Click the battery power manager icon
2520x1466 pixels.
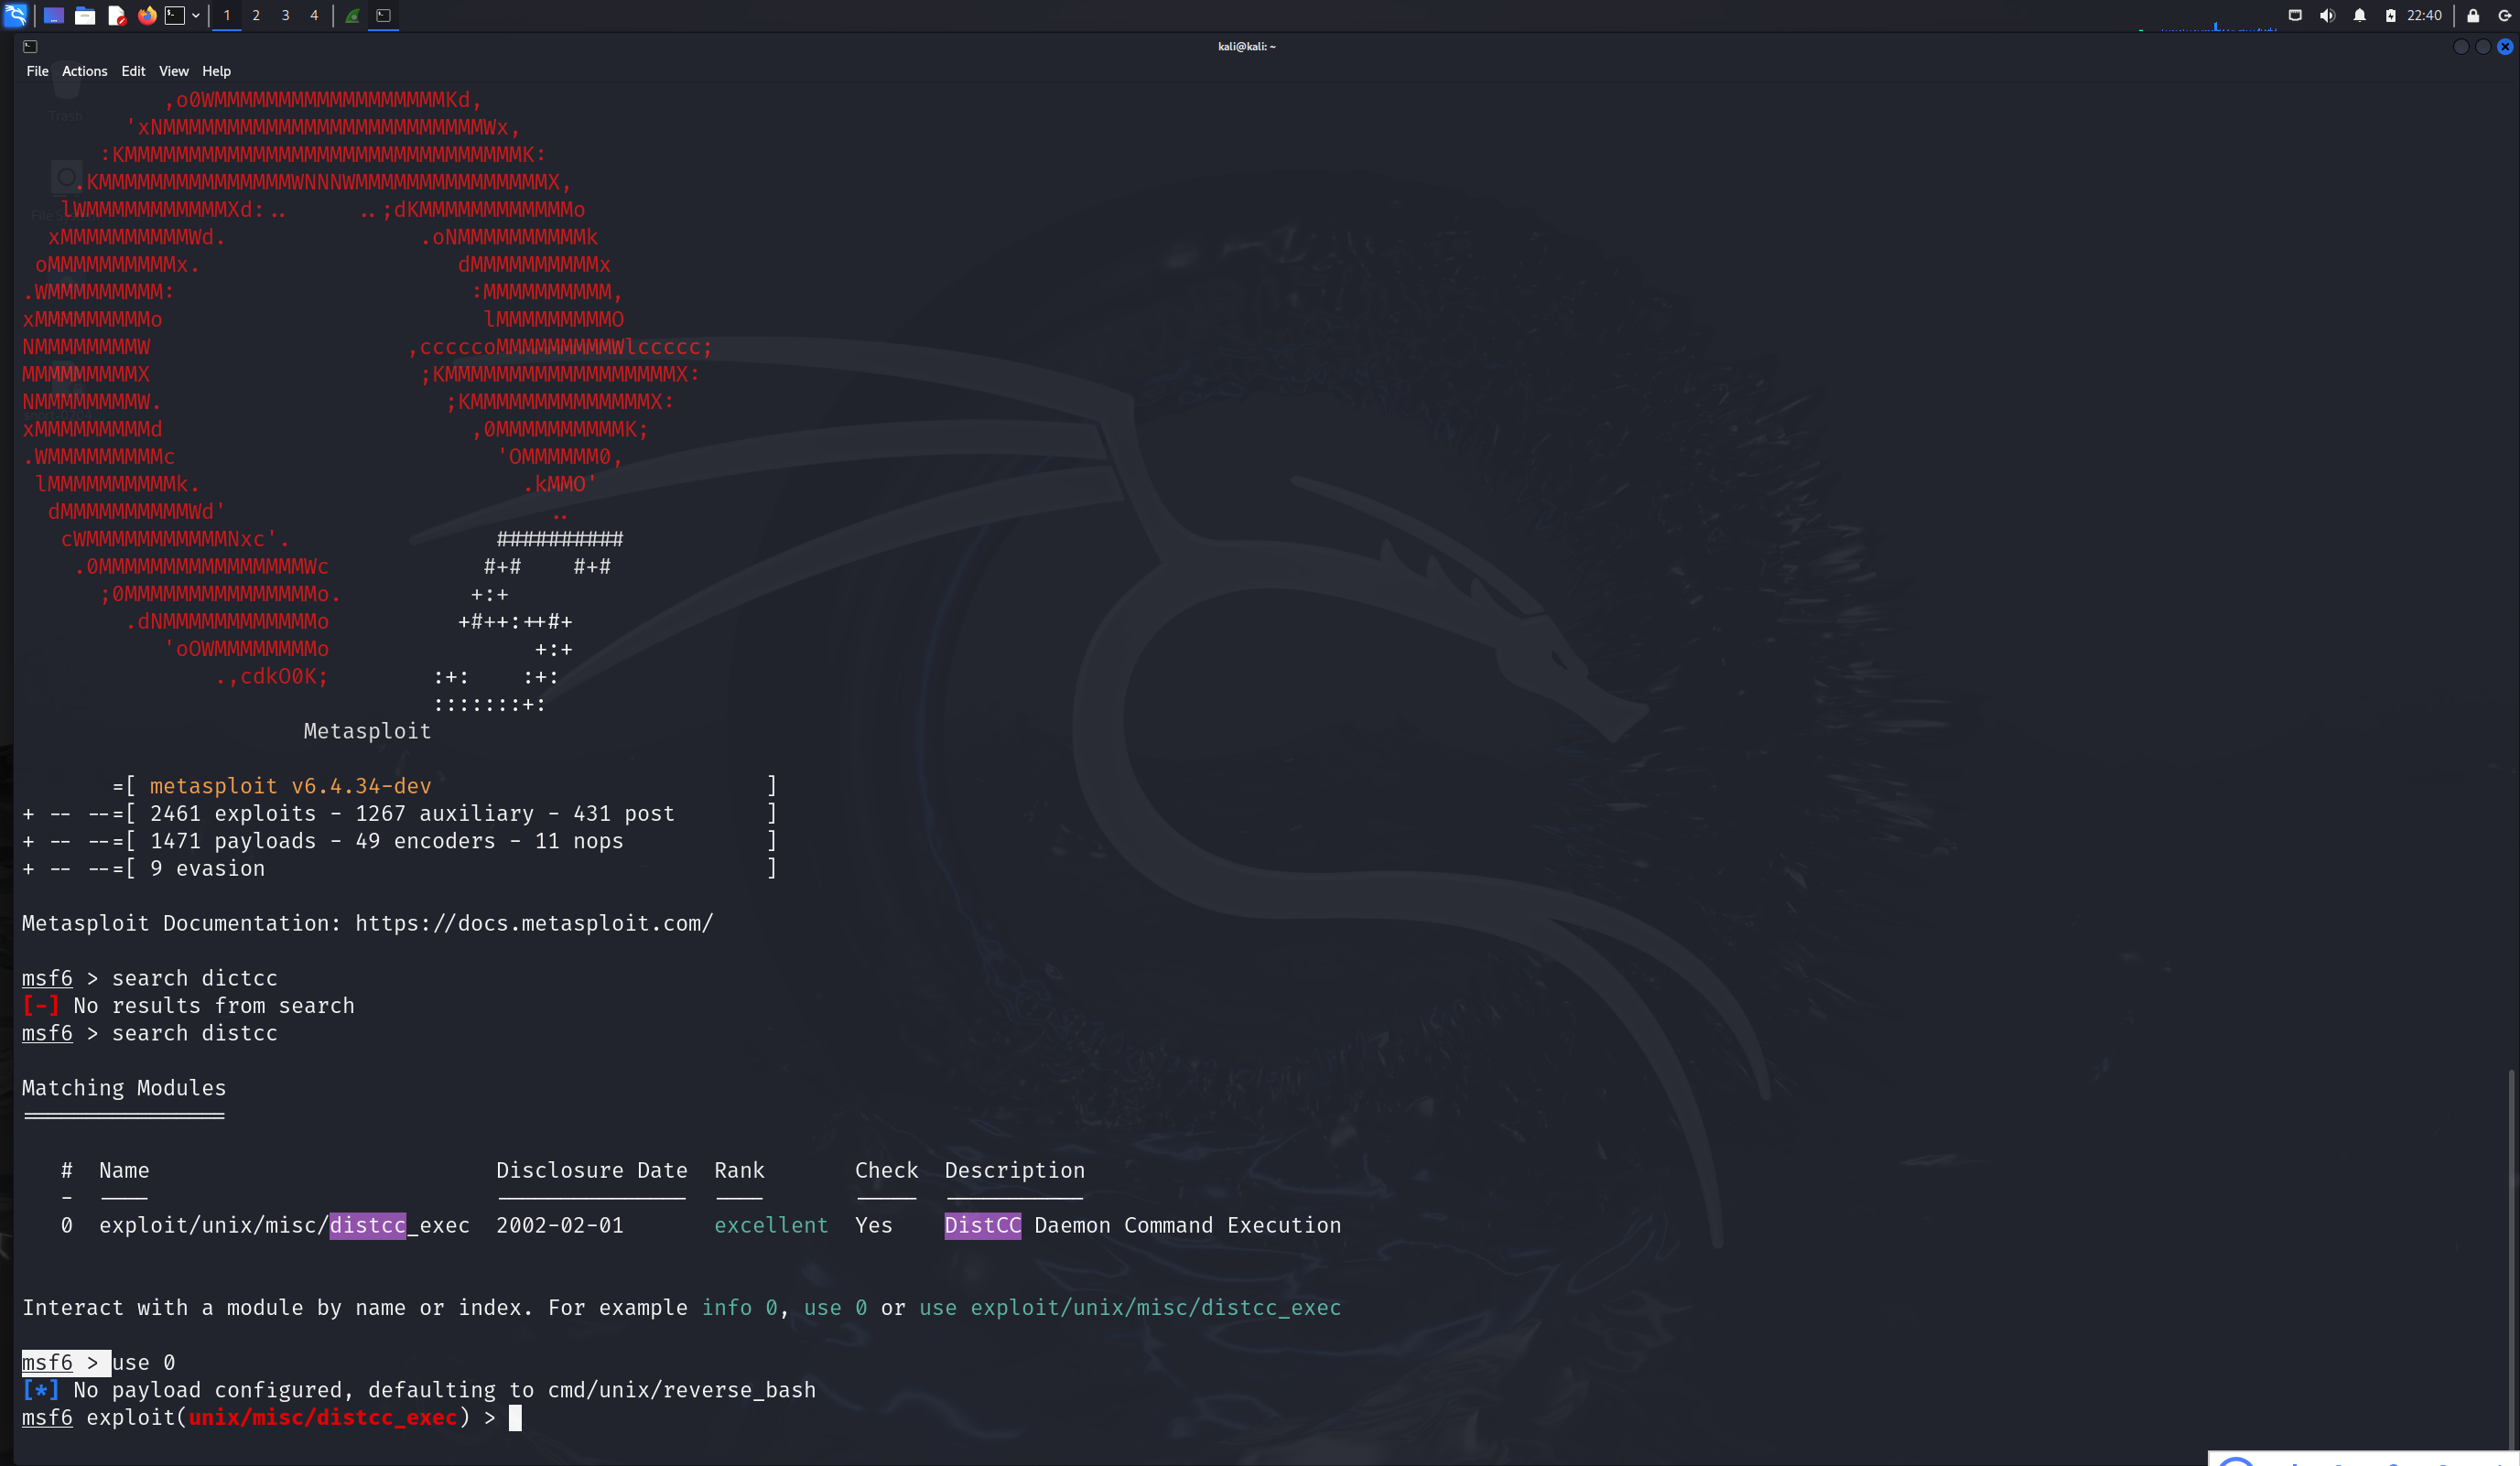pyautogui.click(x=2390, y=15)
